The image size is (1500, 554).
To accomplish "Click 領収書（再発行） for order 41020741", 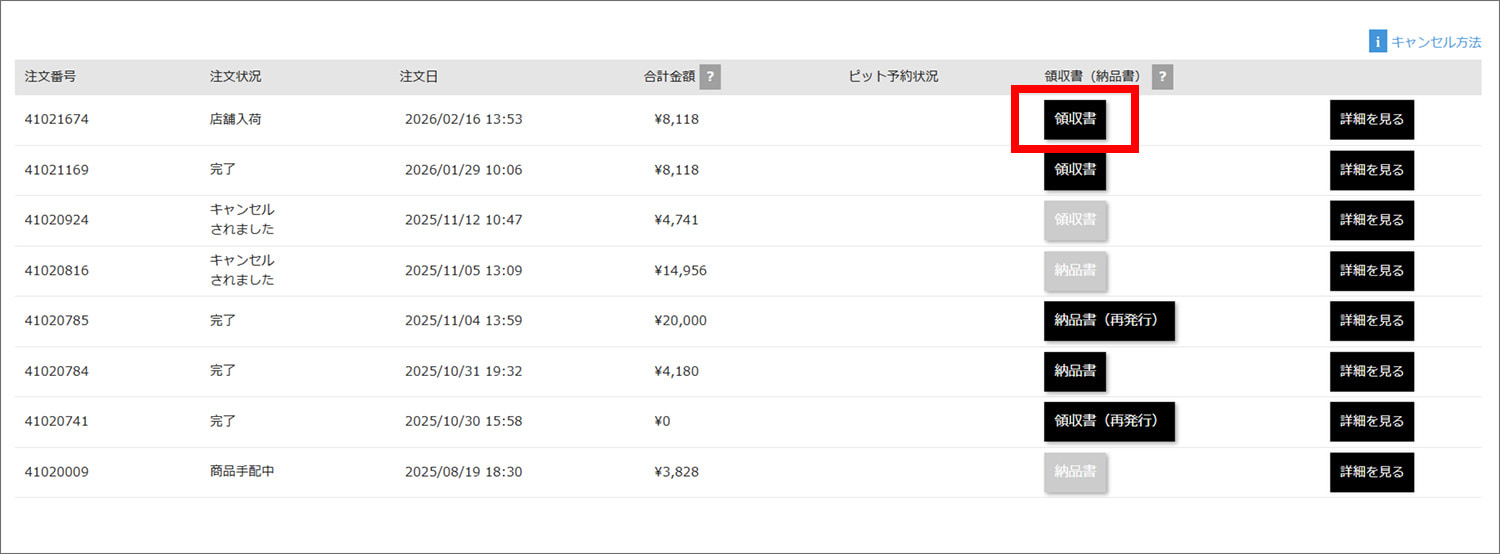I will click(1109, 421).
